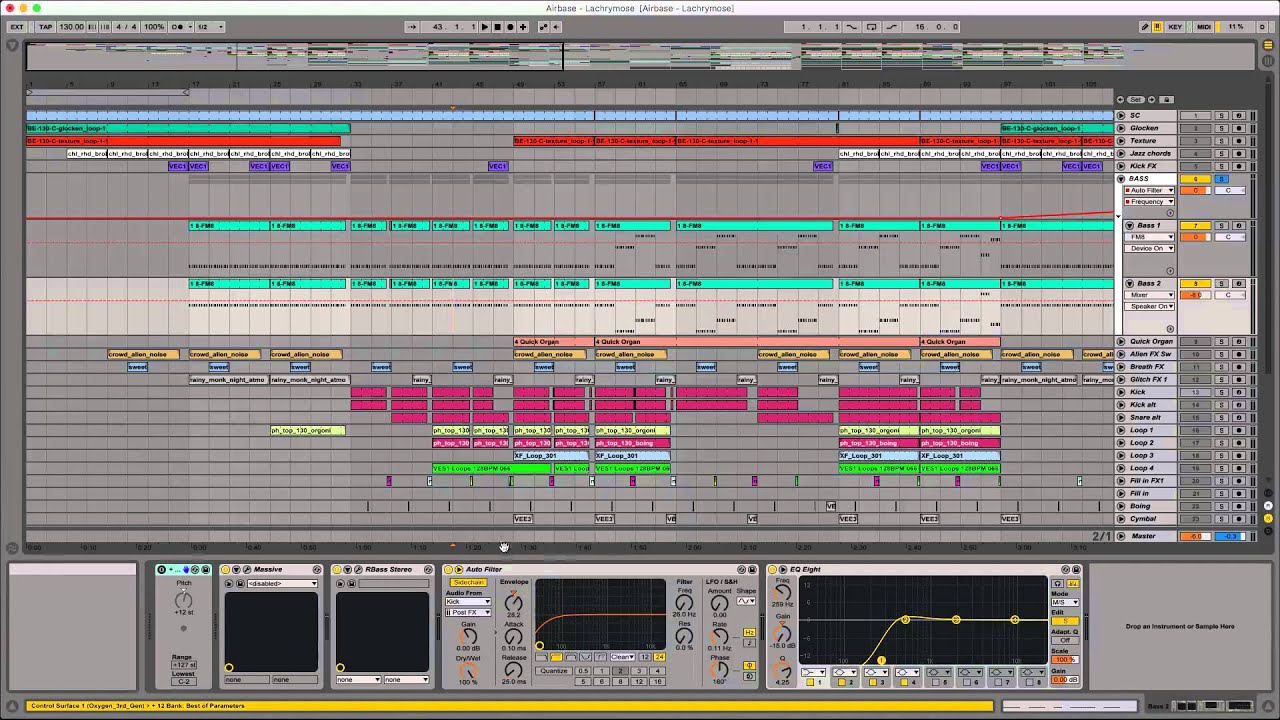Screen dimensions: 1280x720
Task: Solo the Kick FX track
Action: click(x=1221, y=166)
